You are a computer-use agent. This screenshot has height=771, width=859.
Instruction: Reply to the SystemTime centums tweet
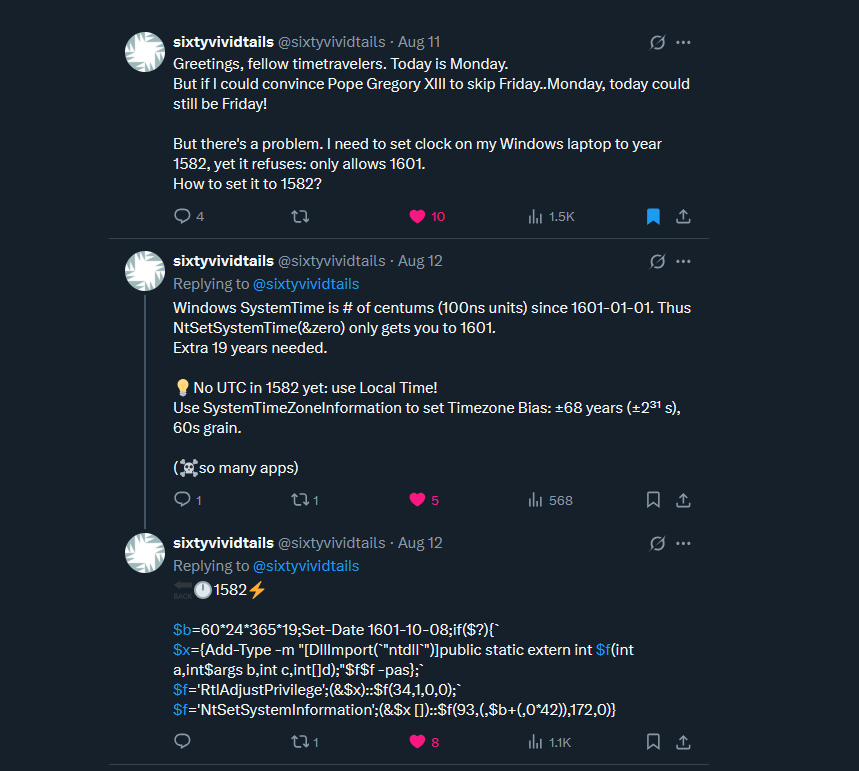click(182, 500)
